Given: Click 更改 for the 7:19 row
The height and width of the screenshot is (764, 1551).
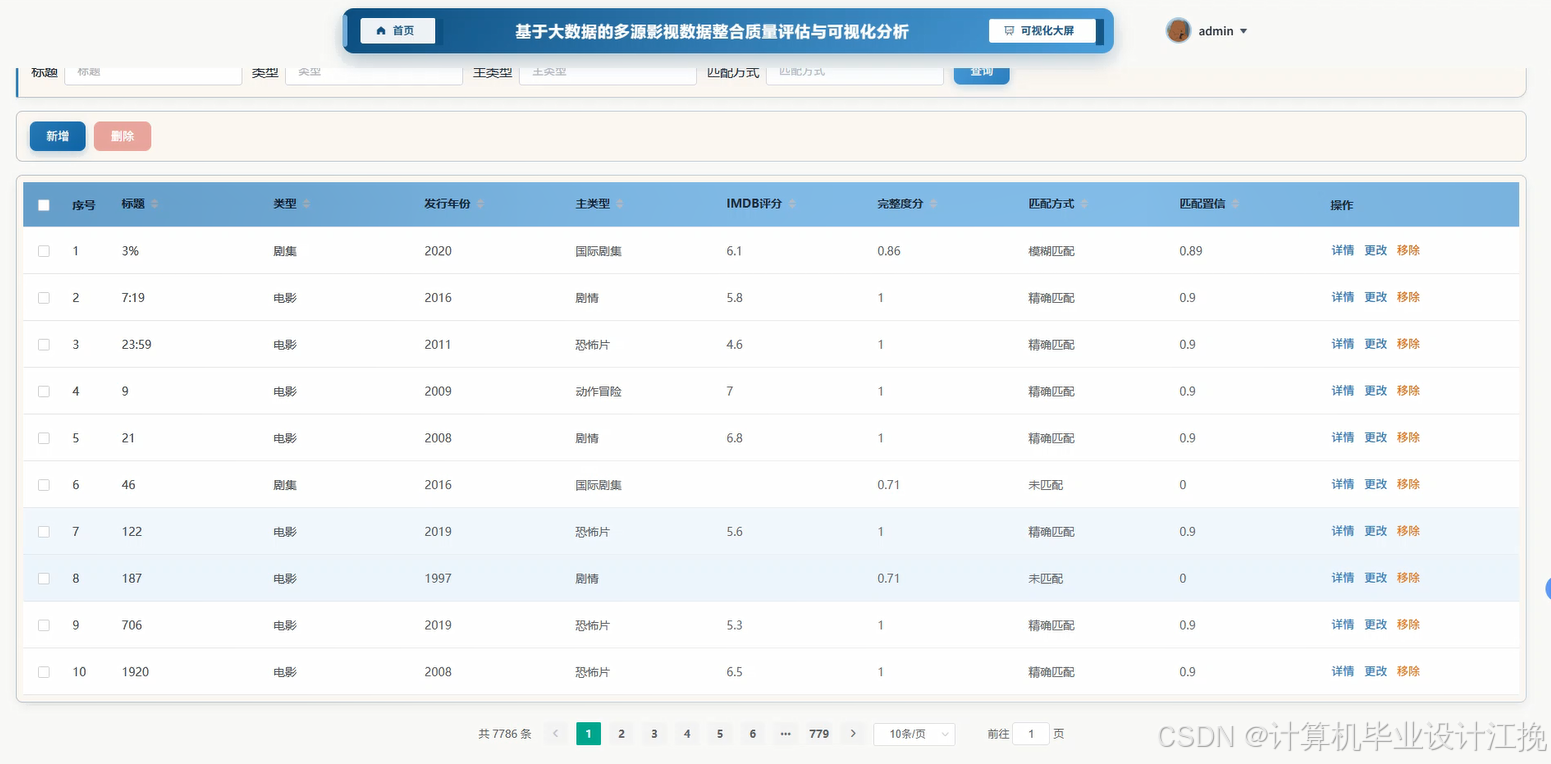Looking at the screenshot, I should 1376,297.
